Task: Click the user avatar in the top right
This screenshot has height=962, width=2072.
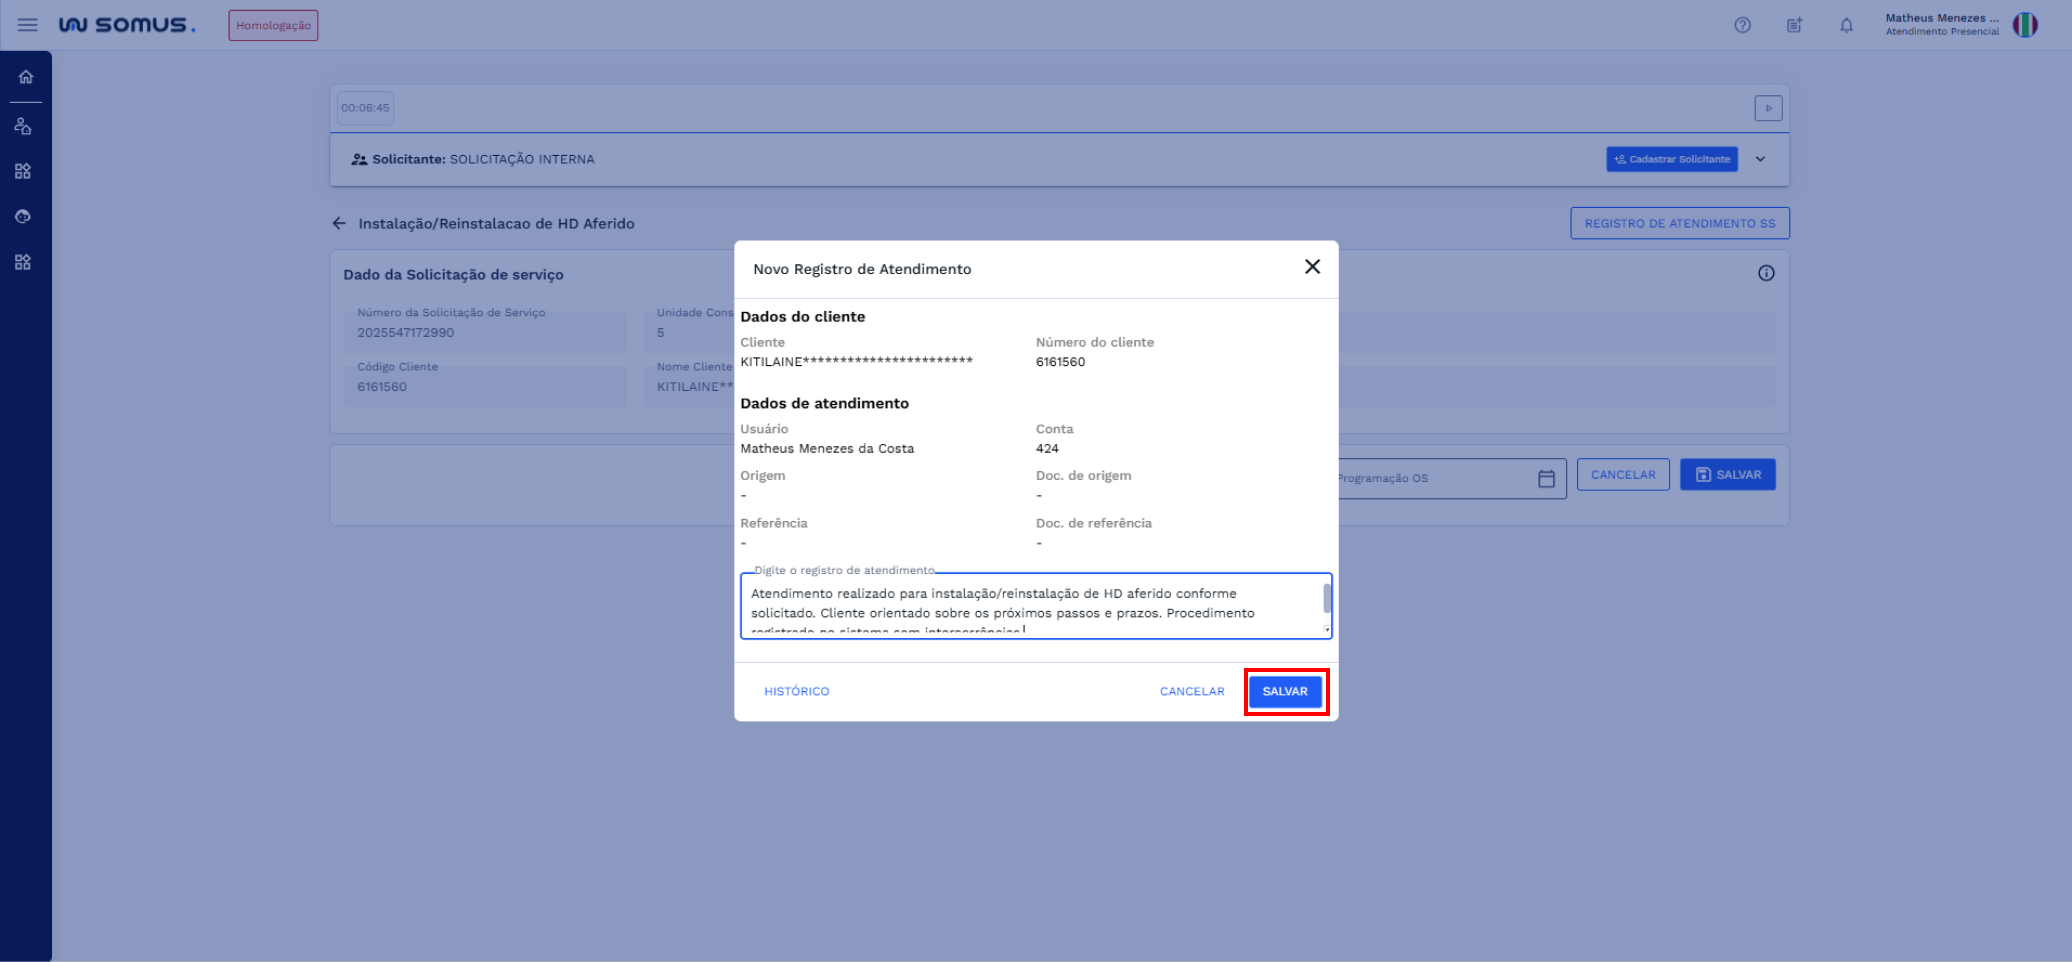Action: 2024,25
